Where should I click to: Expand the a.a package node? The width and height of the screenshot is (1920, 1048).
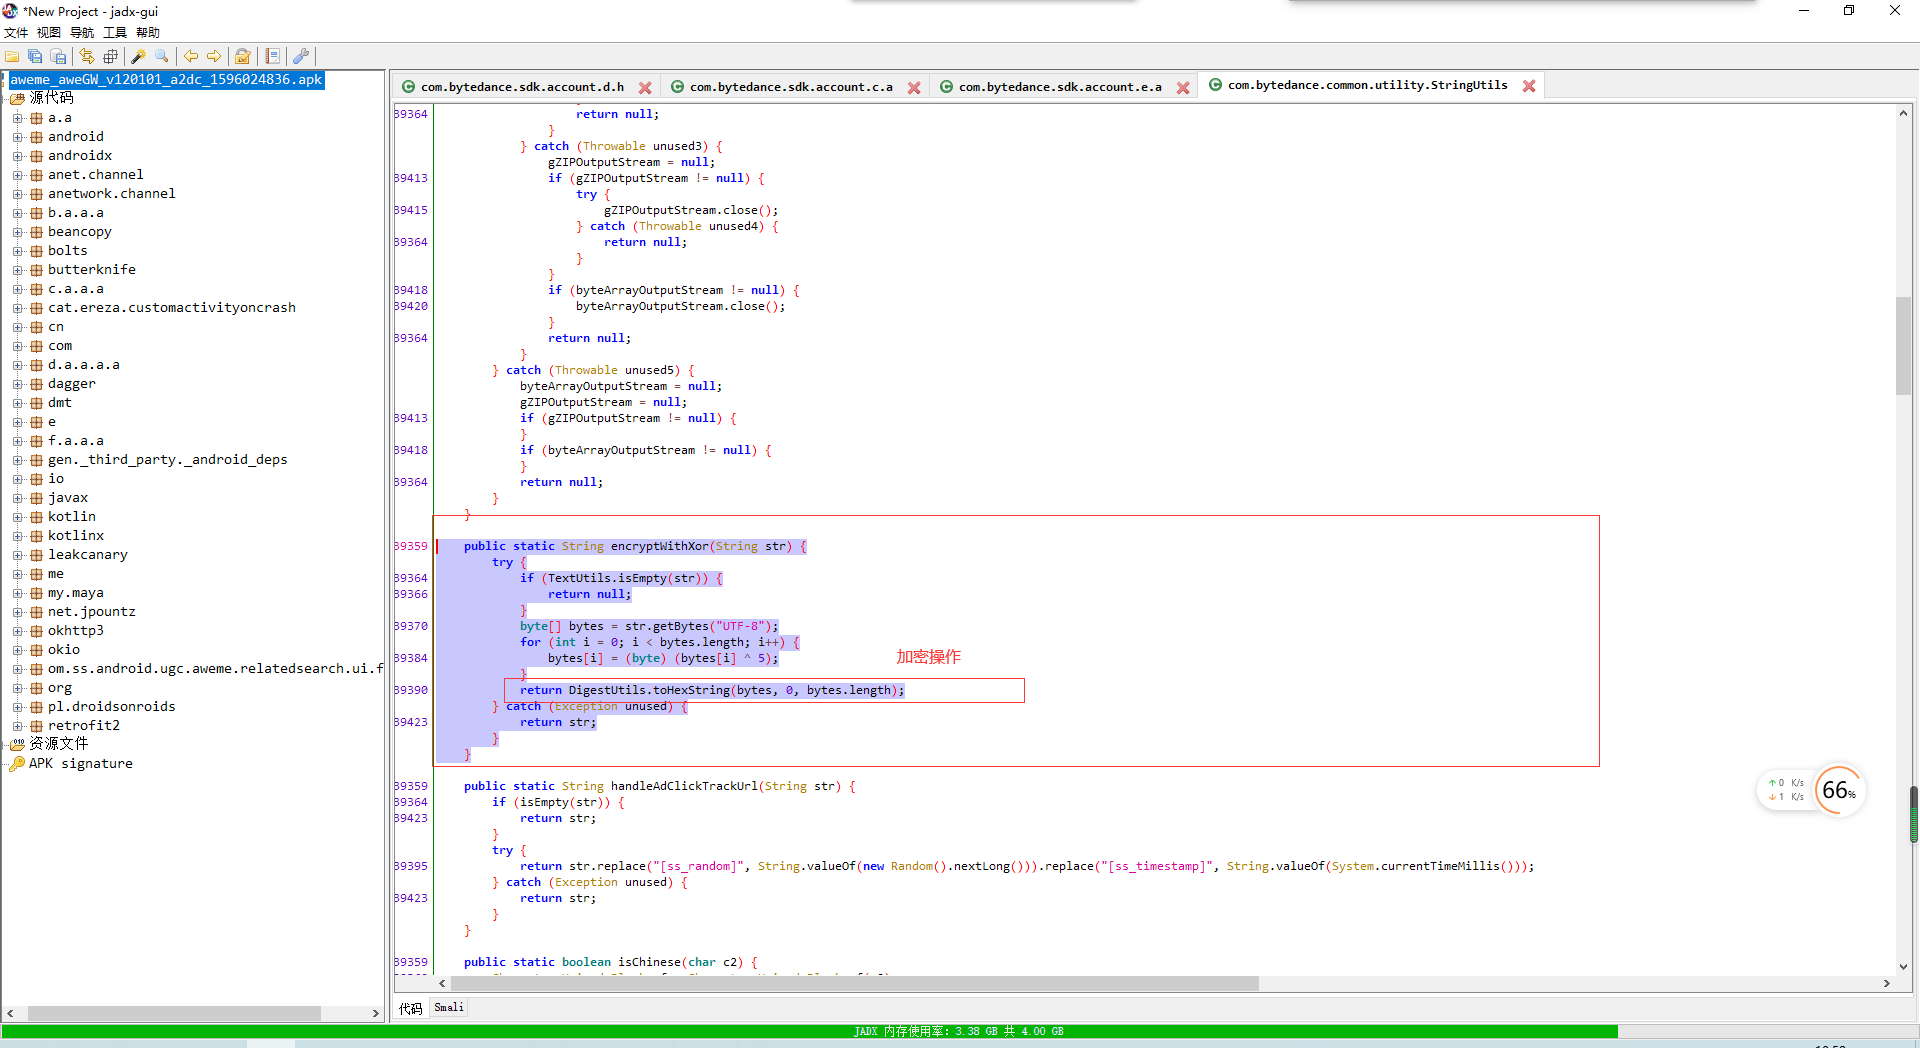[18, 118]
